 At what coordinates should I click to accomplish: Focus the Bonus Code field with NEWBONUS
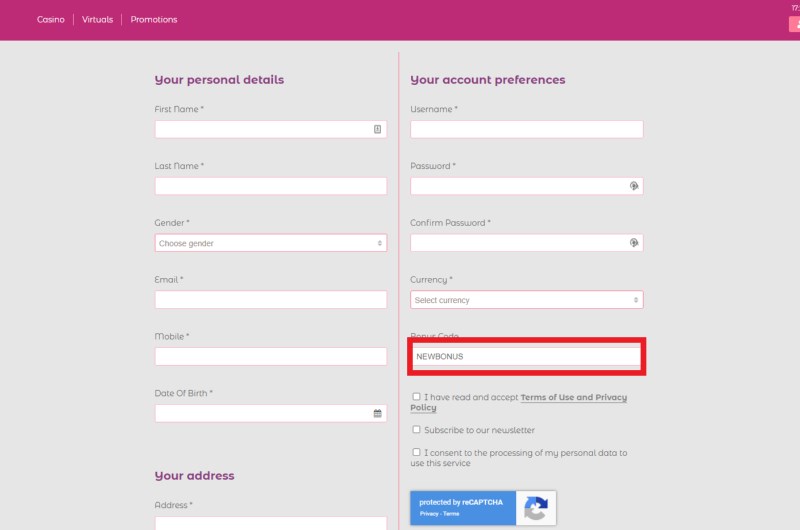click(527, 356)
